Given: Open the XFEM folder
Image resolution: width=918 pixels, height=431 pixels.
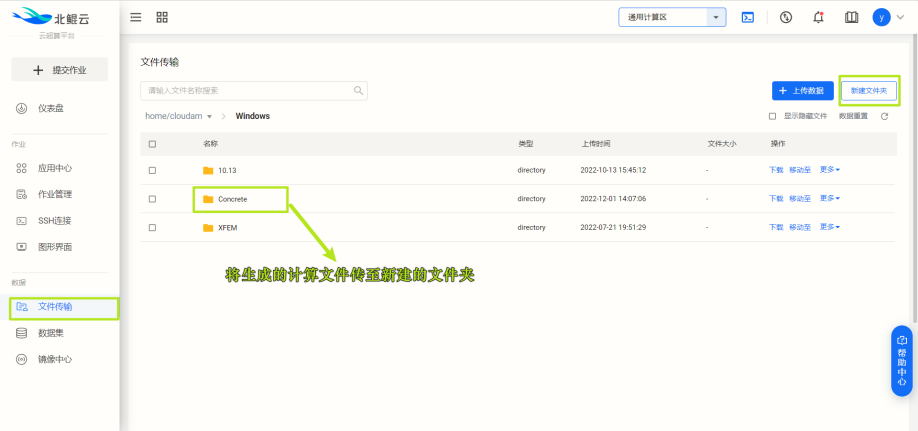Looking at the screenshot, I should (x=227, y=228).
